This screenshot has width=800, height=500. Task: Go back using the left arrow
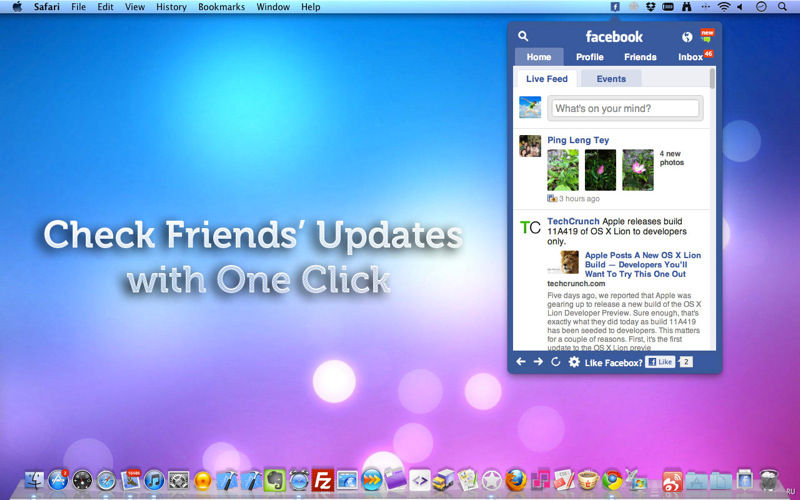click(x=521, y=361)
